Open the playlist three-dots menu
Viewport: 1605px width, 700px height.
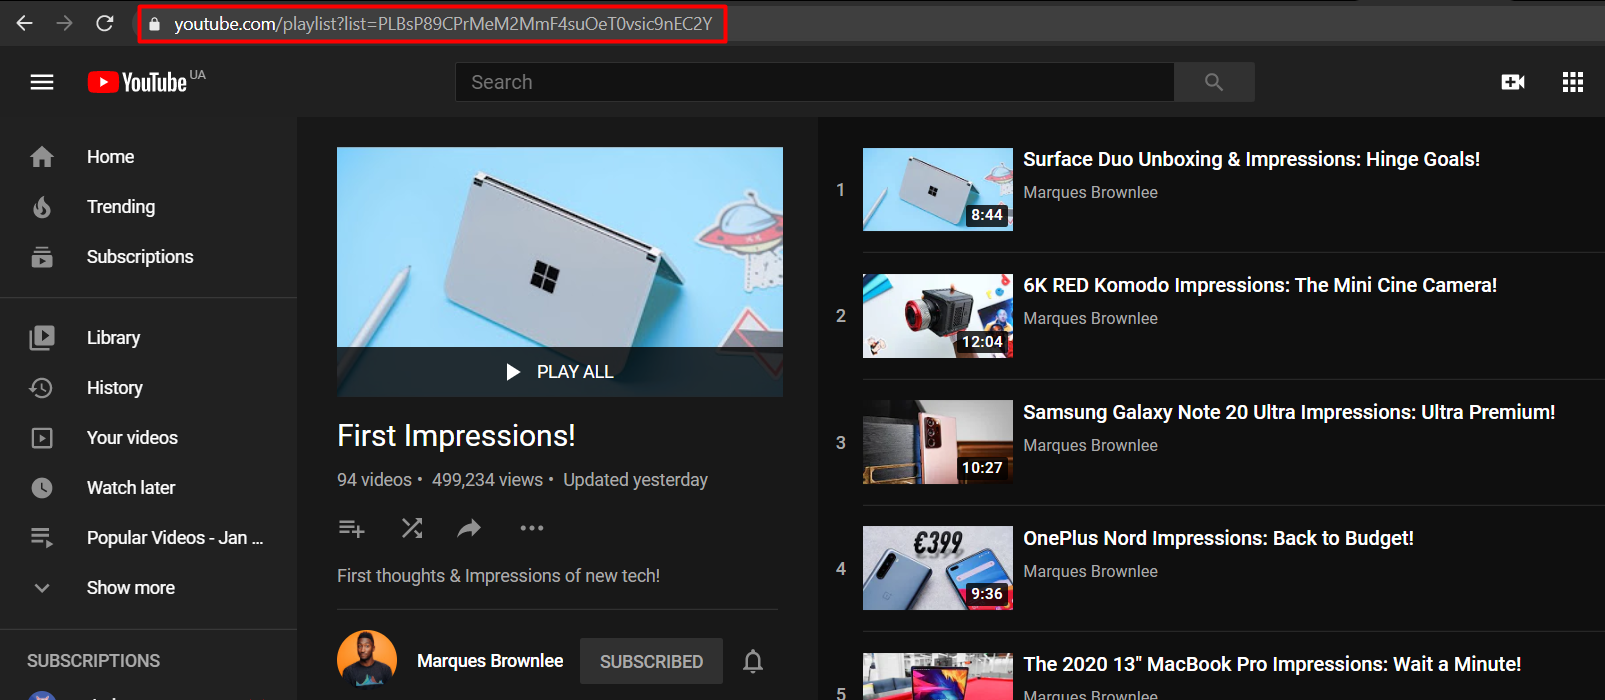click(532, 528)
